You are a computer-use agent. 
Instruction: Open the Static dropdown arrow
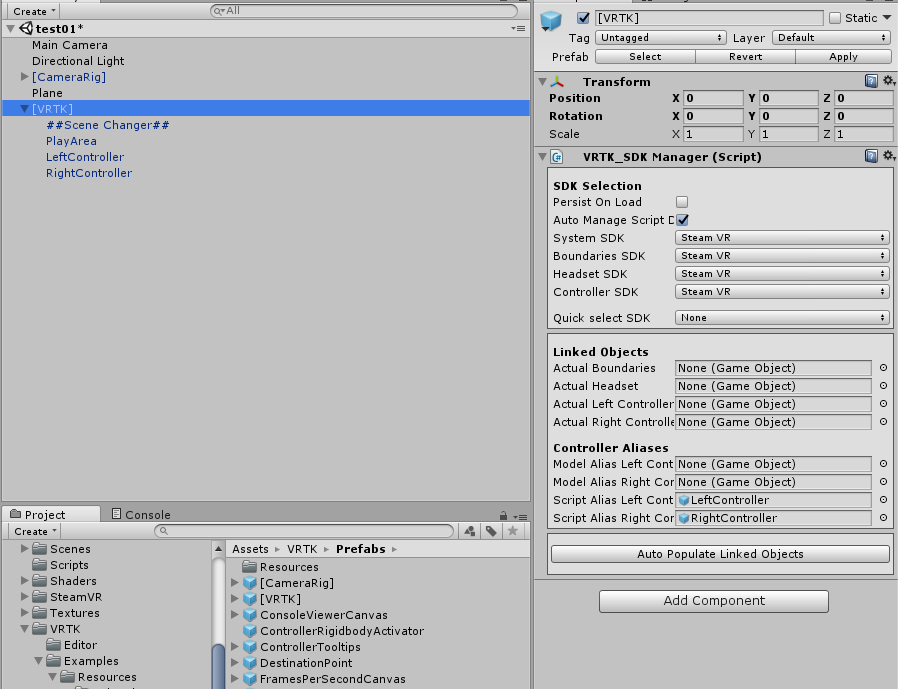coord(887,18)
